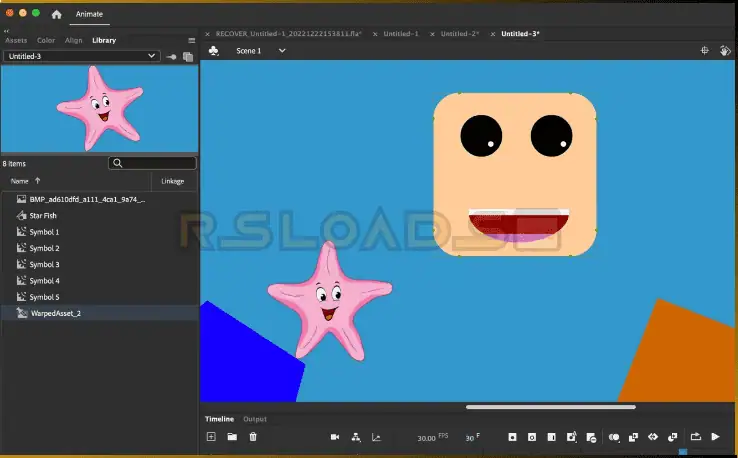Toggle the loop playback button

(x=695, y=437)
